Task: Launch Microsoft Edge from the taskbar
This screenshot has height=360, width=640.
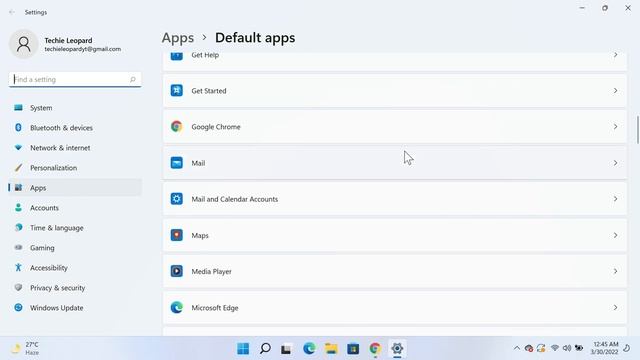Action: 309,349
